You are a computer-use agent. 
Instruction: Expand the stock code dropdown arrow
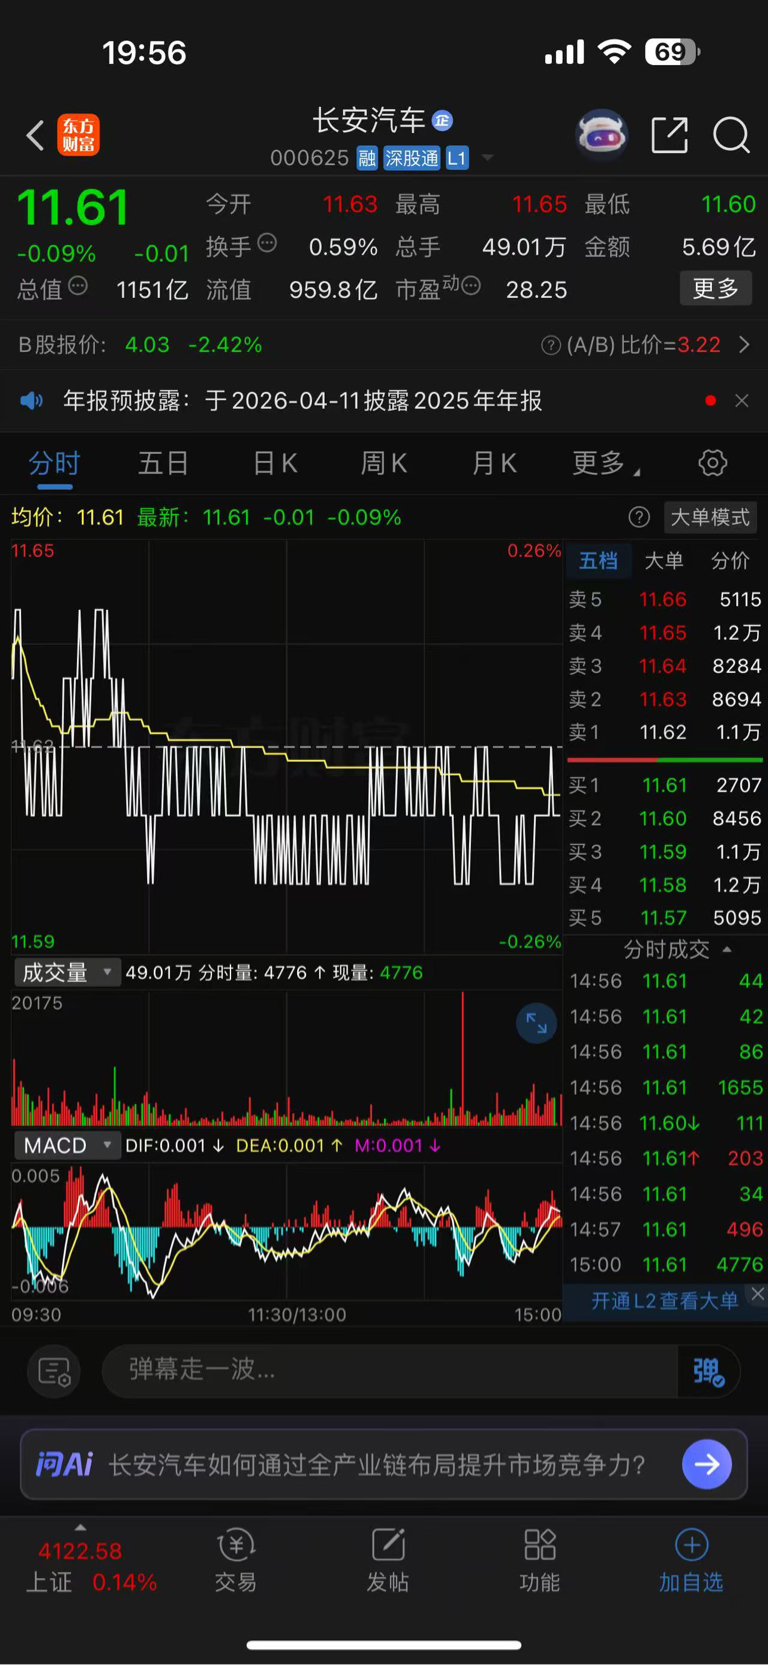[x=488, y=158]
